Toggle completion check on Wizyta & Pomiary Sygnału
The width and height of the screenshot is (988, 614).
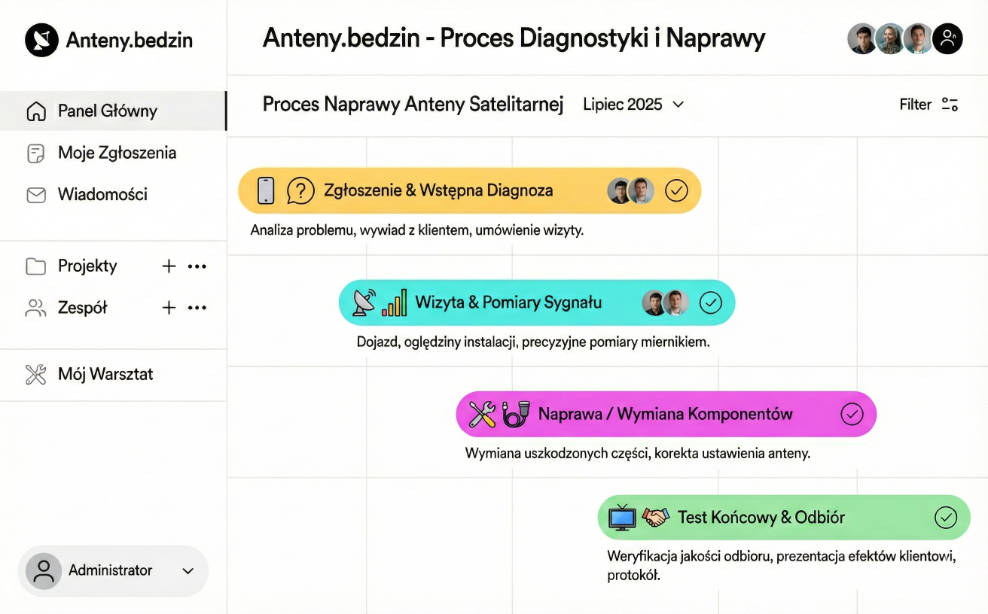click(711, 303)
